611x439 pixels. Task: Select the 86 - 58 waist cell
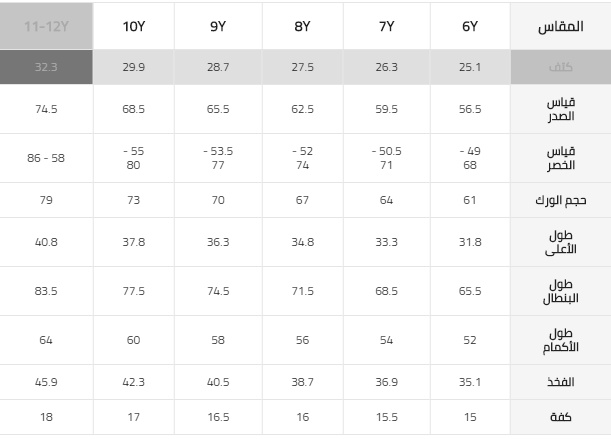[x=46, y=158]
